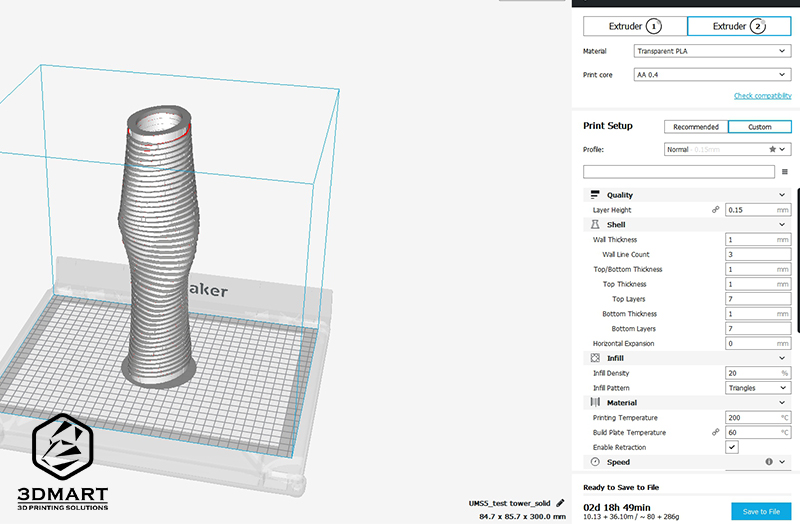Open the Check compatibility link
This screenshot has height=524, width=800.
click(x=762, y=96)
